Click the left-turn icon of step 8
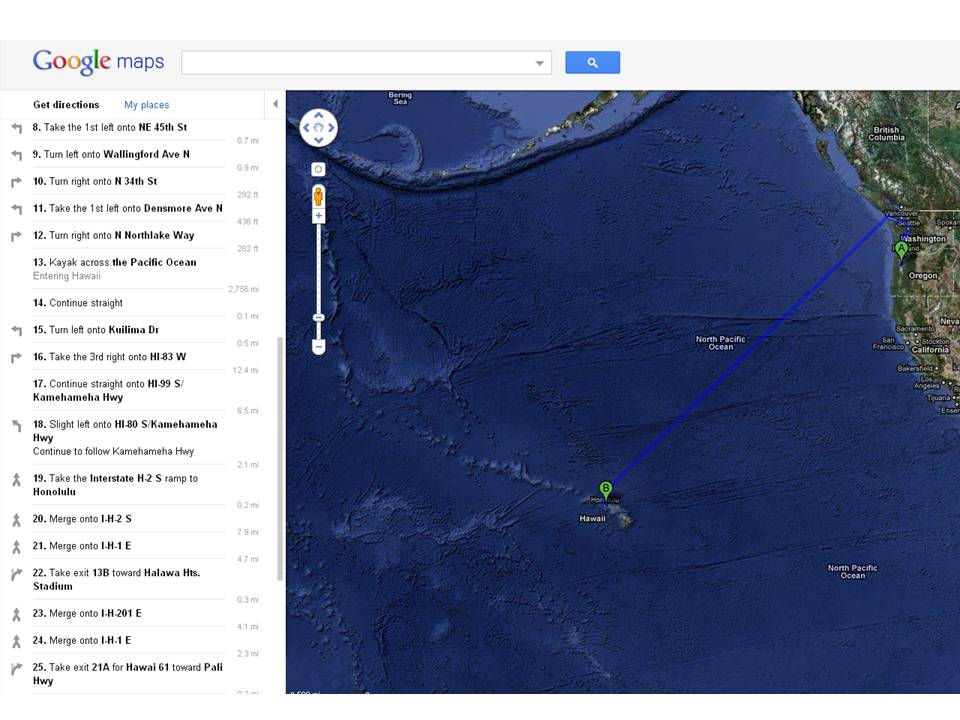Viewport: 960px width, 720px height. (17, 128)
